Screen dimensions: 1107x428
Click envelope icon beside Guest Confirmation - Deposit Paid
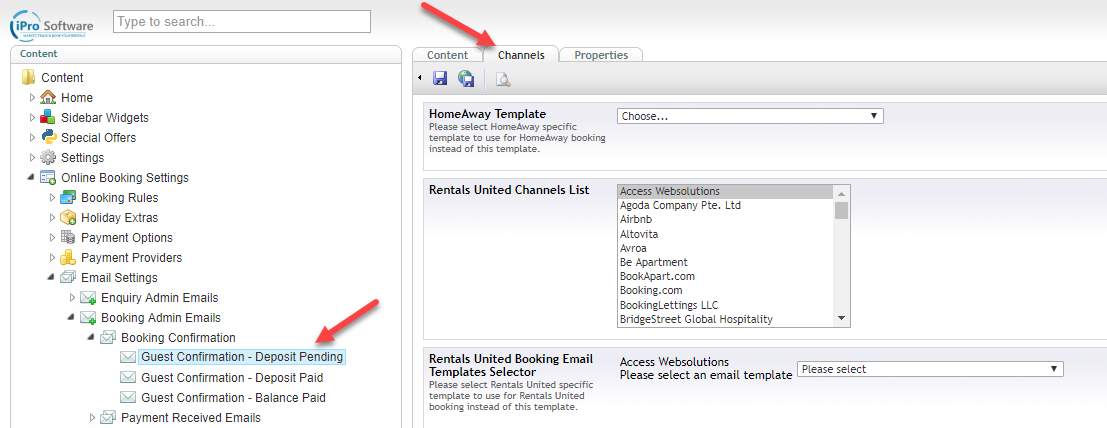127,377
